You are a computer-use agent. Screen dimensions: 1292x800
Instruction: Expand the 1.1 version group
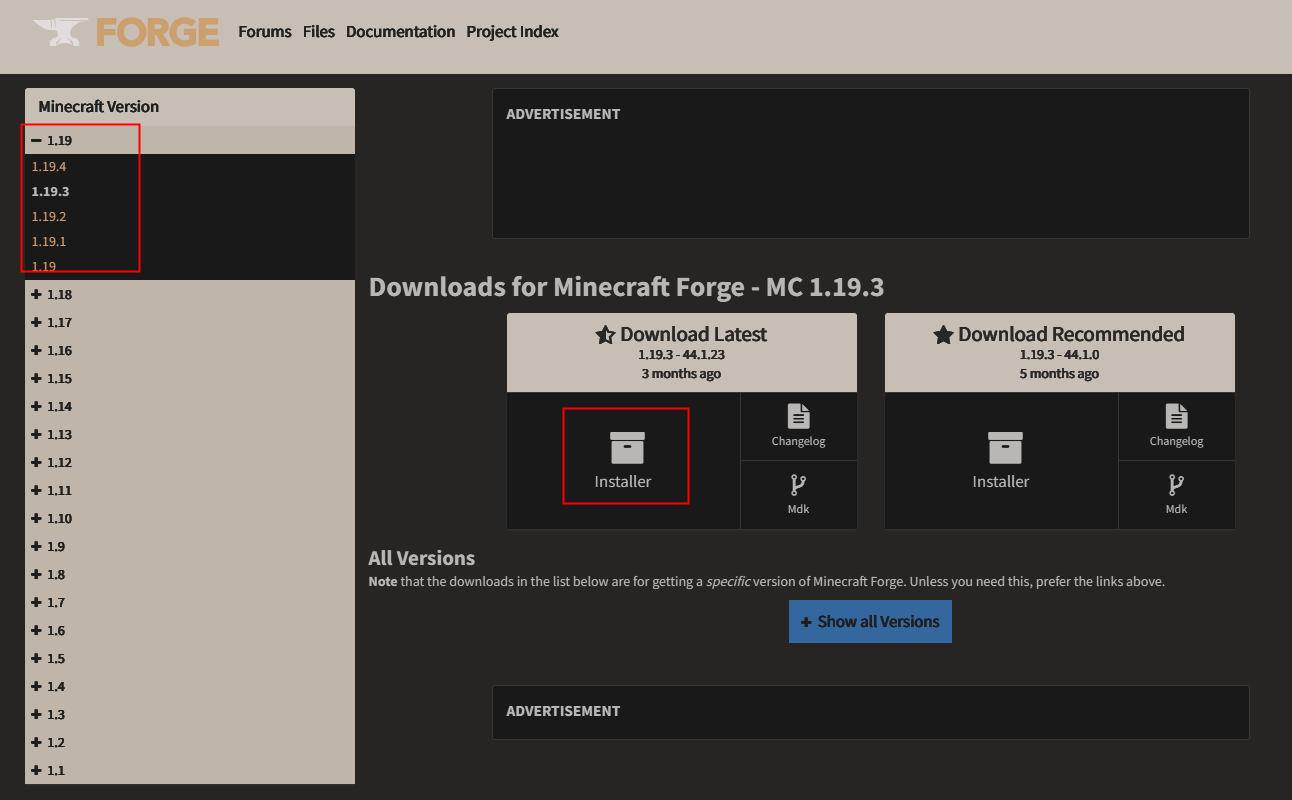click(x=190, y=770)
